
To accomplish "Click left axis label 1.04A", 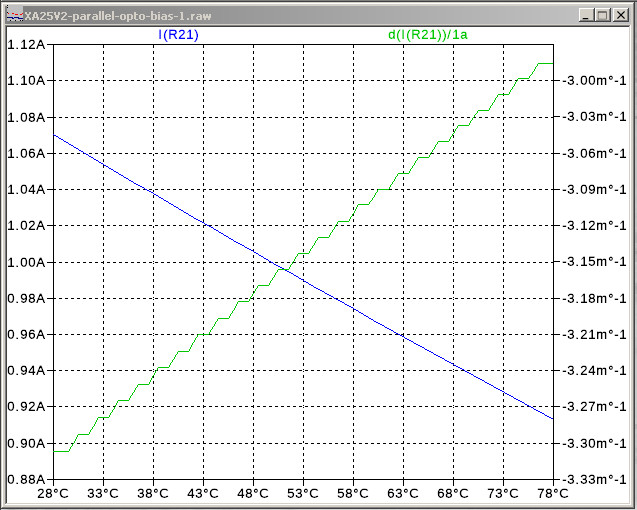I will point(26,189).
